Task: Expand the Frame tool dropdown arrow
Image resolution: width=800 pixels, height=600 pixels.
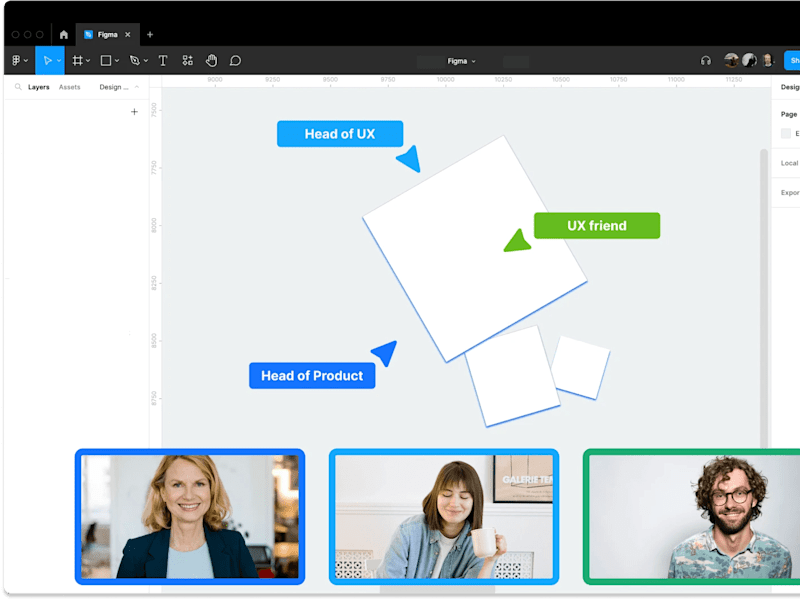Action: coord(88,61)
